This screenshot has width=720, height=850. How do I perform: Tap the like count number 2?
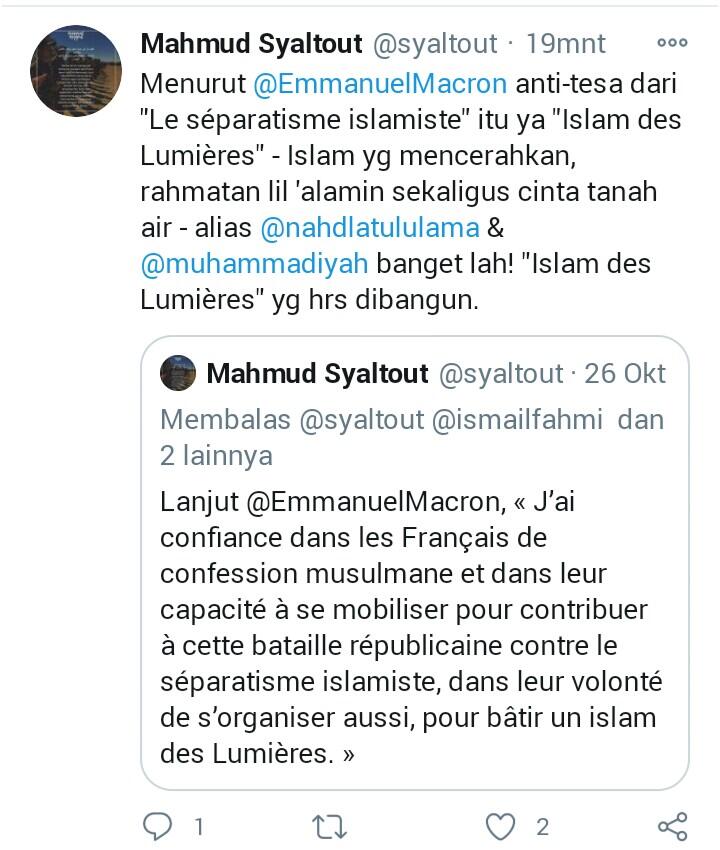(542, 827)
